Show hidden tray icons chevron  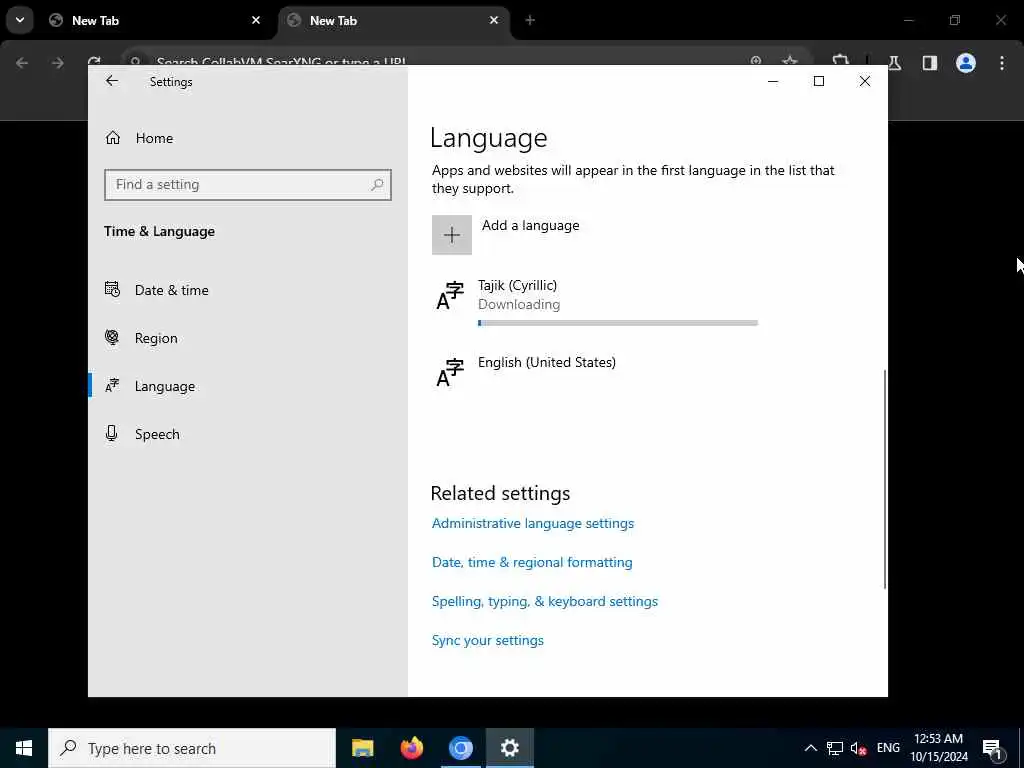tap(810, 748)
